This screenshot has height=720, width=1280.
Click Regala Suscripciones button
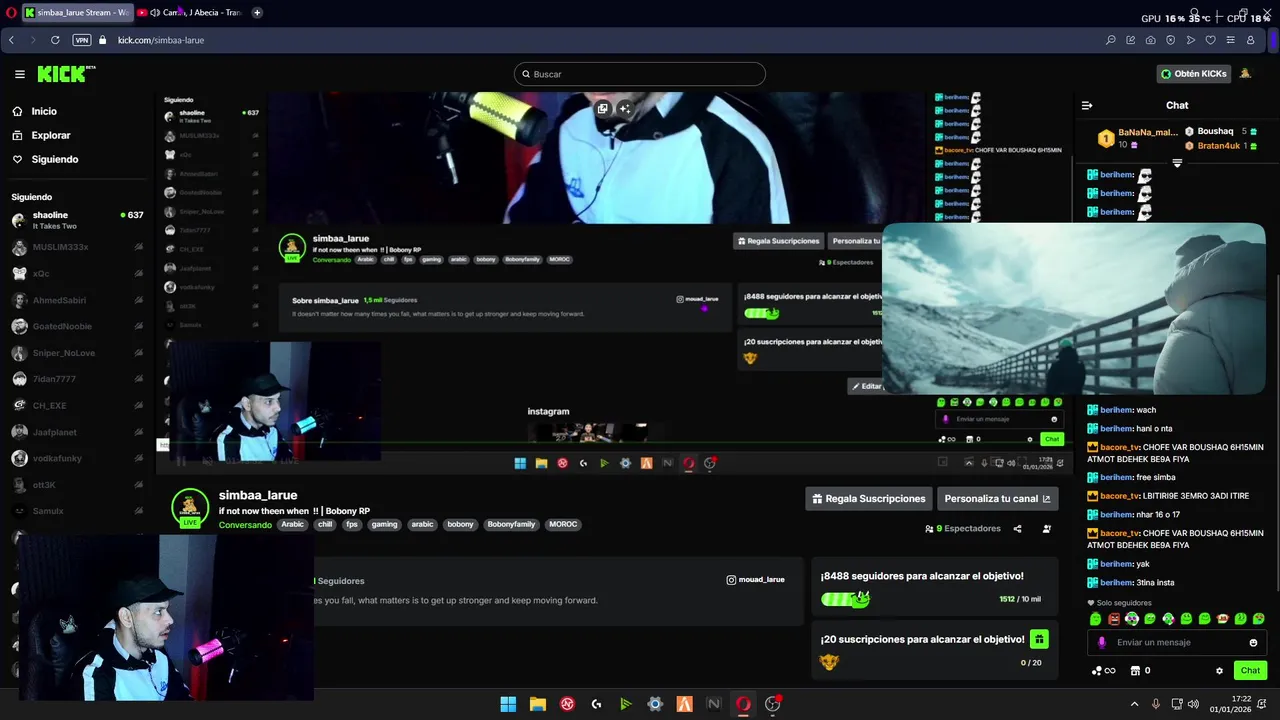[869, 499]
